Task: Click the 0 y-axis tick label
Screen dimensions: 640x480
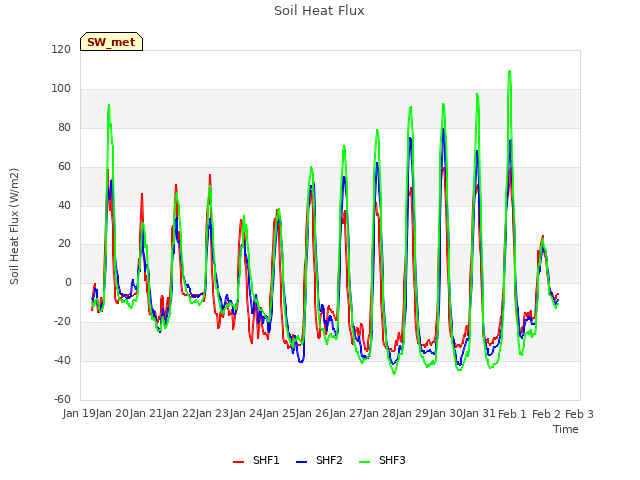Action: pyautogui.click(x=68, y=282)
